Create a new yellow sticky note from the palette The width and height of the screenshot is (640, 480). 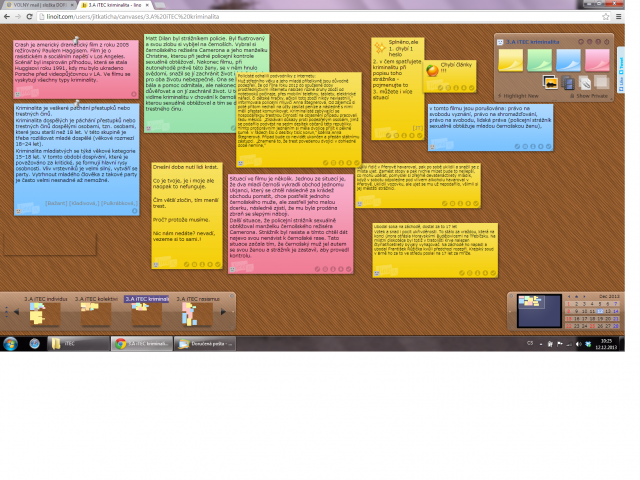pyautogui.click(x=510, y=60)
